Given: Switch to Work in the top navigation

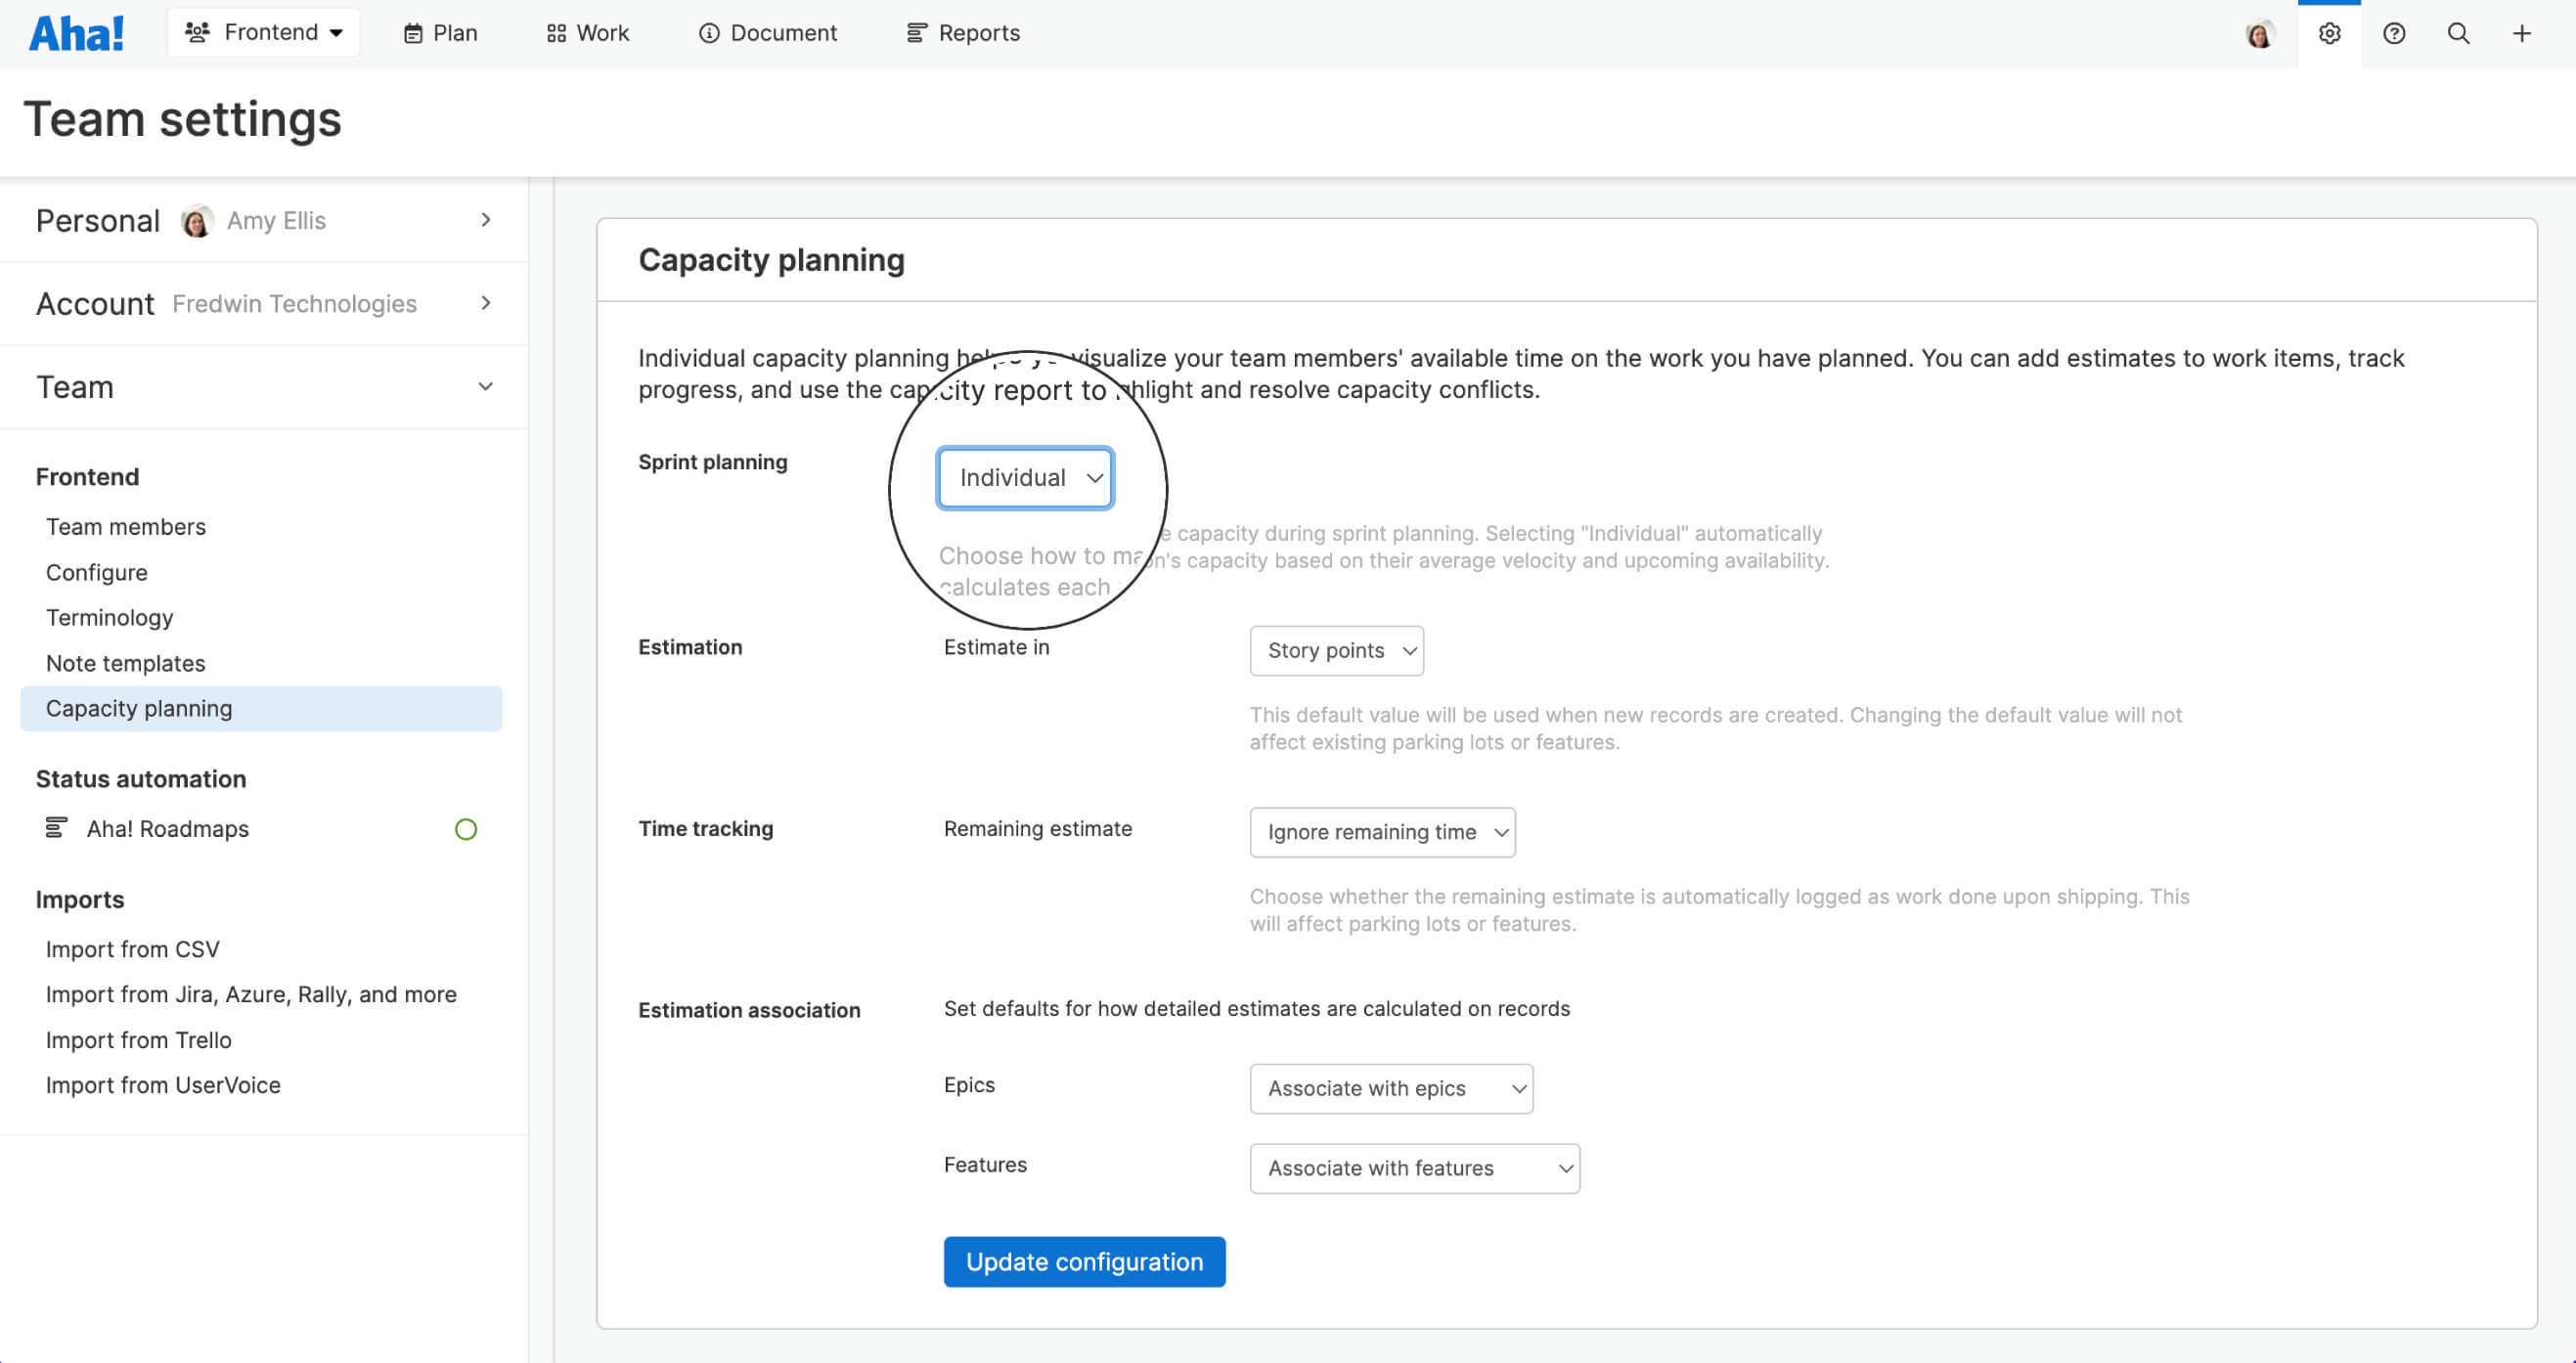Looking at the screenshot, I should point(587,33).
